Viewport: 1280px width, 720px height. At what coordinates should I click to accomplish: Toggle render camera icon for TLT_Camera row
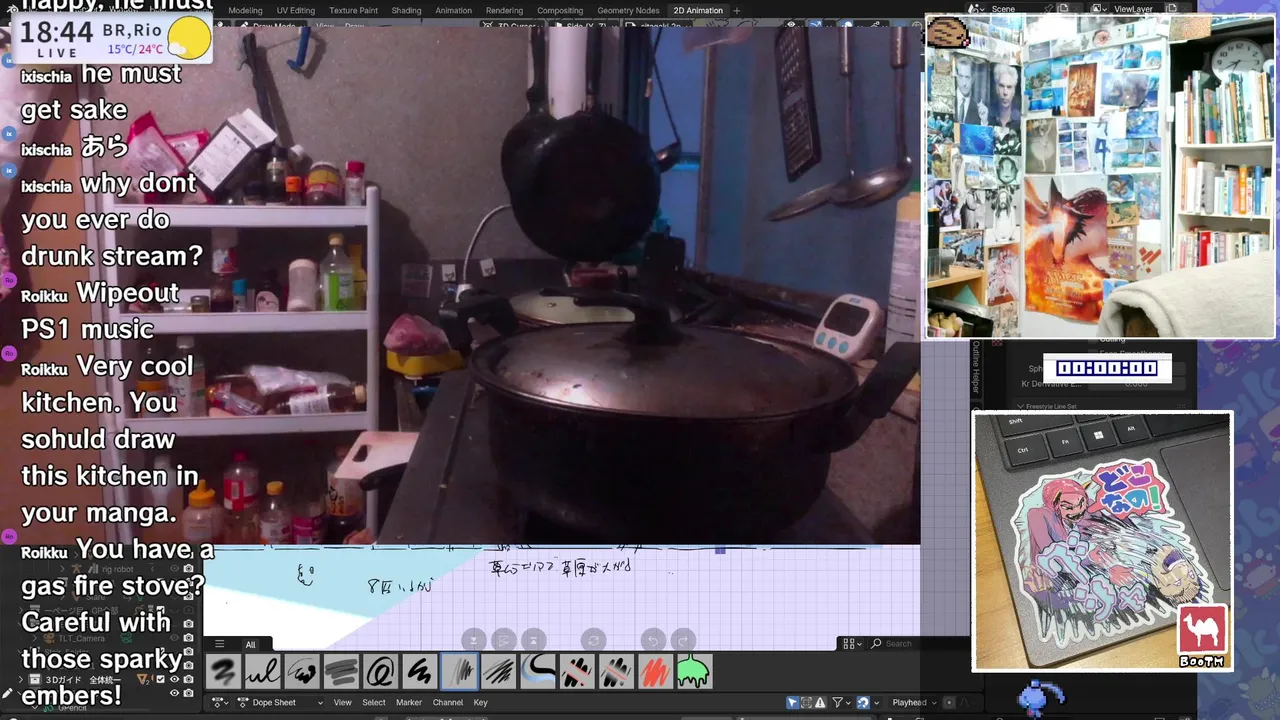tap(188, 638)
